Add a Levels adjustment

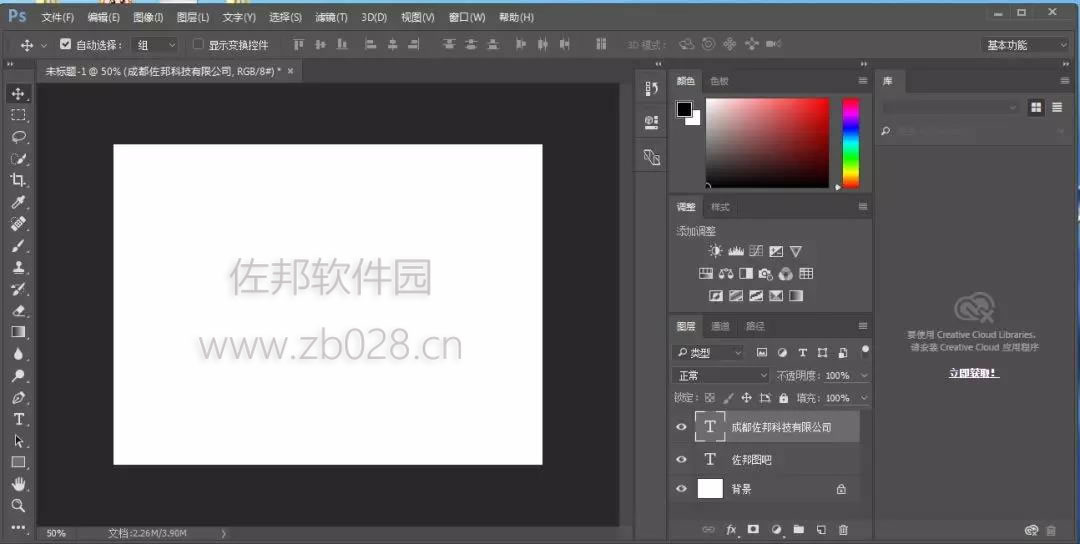[736, 251]
